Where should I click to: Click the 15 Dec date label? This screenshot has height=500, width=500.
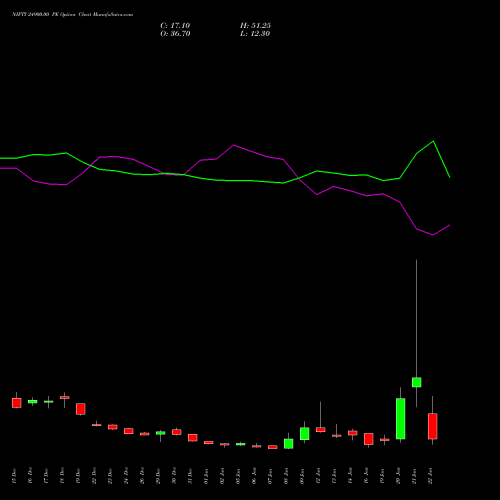14,476
